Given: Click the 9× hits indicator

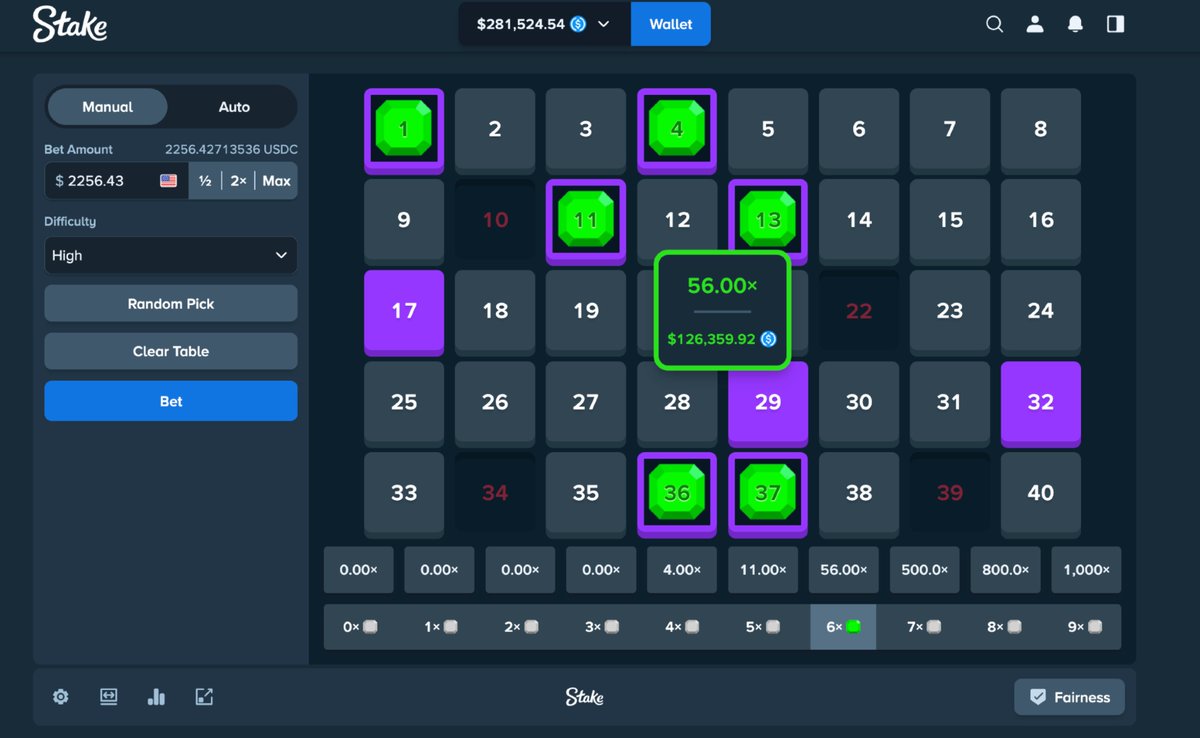Looking at the screenshot, I should (x=1086, y=627).
